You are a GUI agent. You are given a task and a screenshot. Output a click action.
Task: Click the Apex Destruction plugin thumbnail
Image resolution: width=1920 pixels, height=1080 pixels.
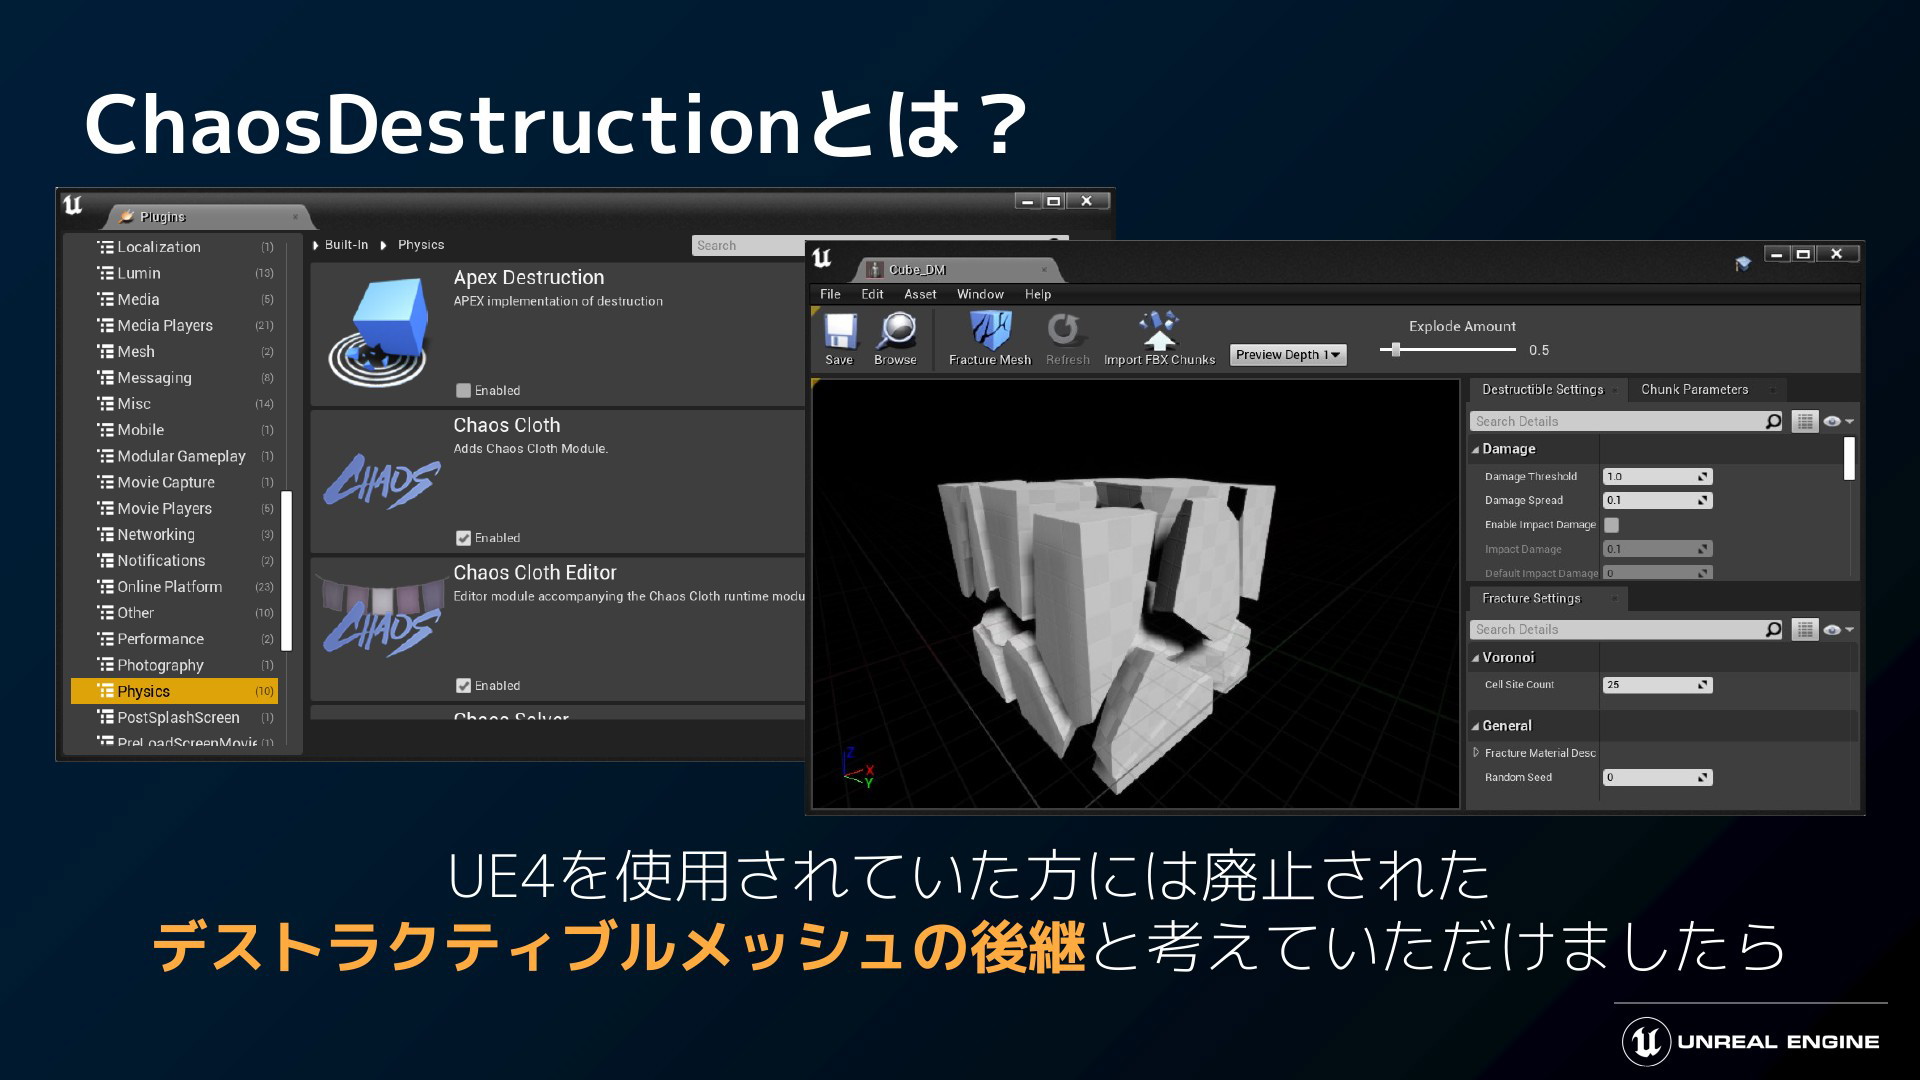[380, 333]
